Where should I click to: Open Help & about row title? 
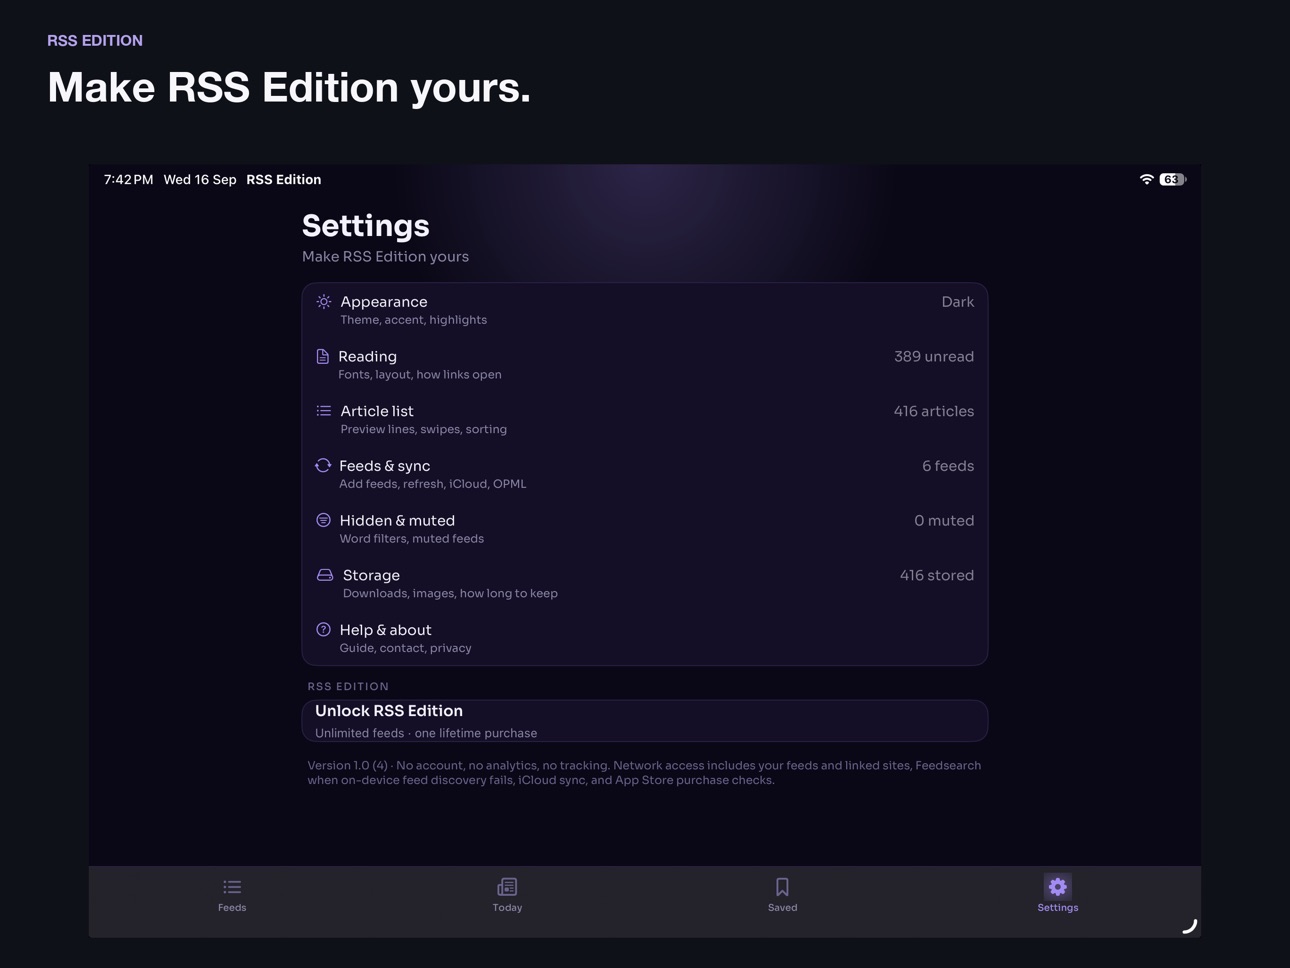pos(386,630)
